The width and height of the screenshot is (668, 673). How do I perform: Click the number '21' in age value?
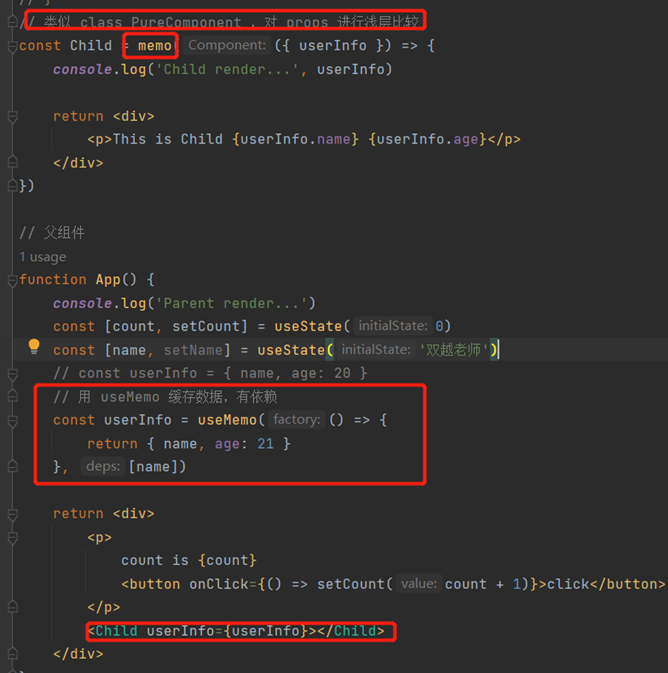tap(265, 444)
